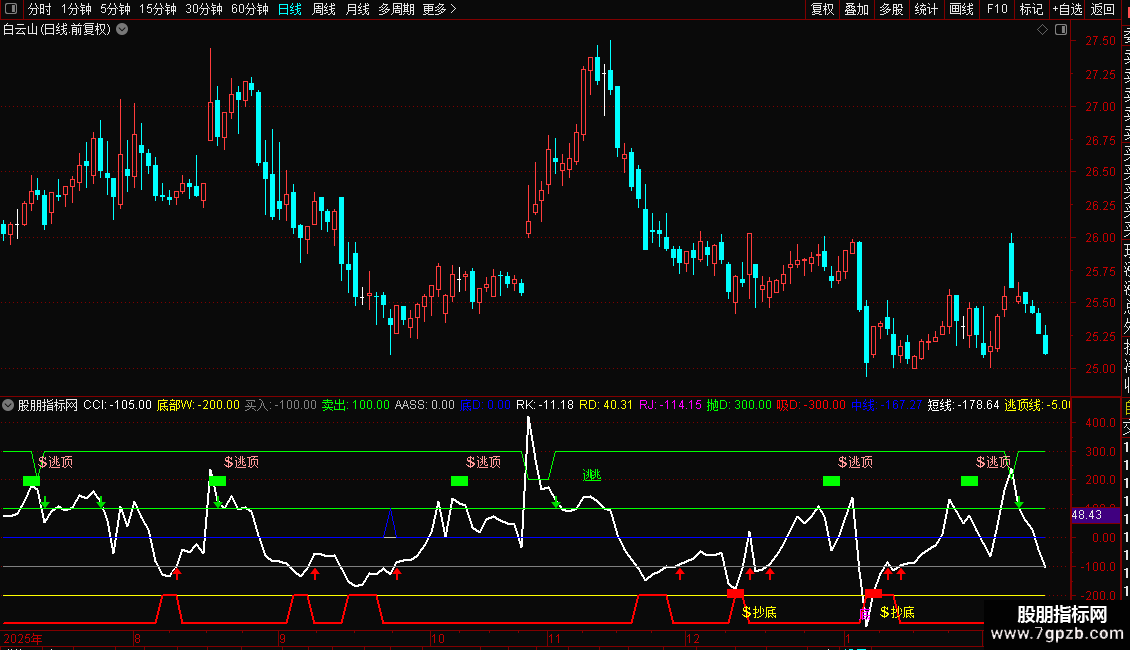This screenshot has width=1130, height=650.
Task: Click the F10 company info button
Action: [997, 9]
